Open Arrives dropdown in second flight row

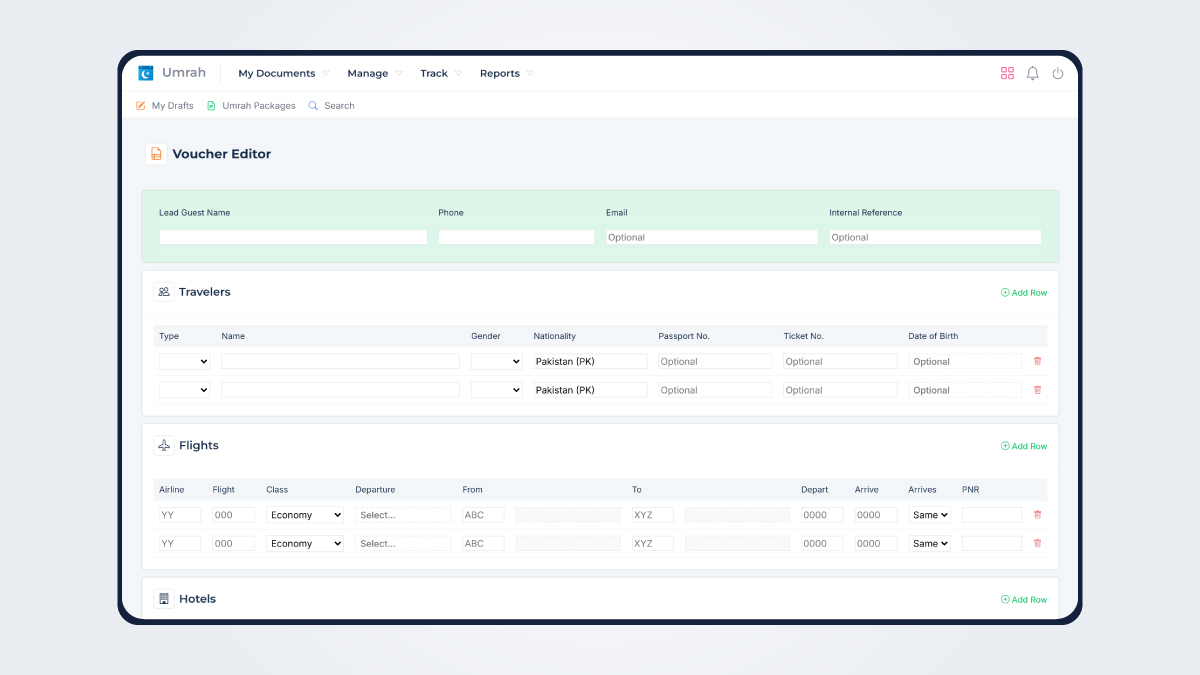pyautogui.click(x=929, y=543)
